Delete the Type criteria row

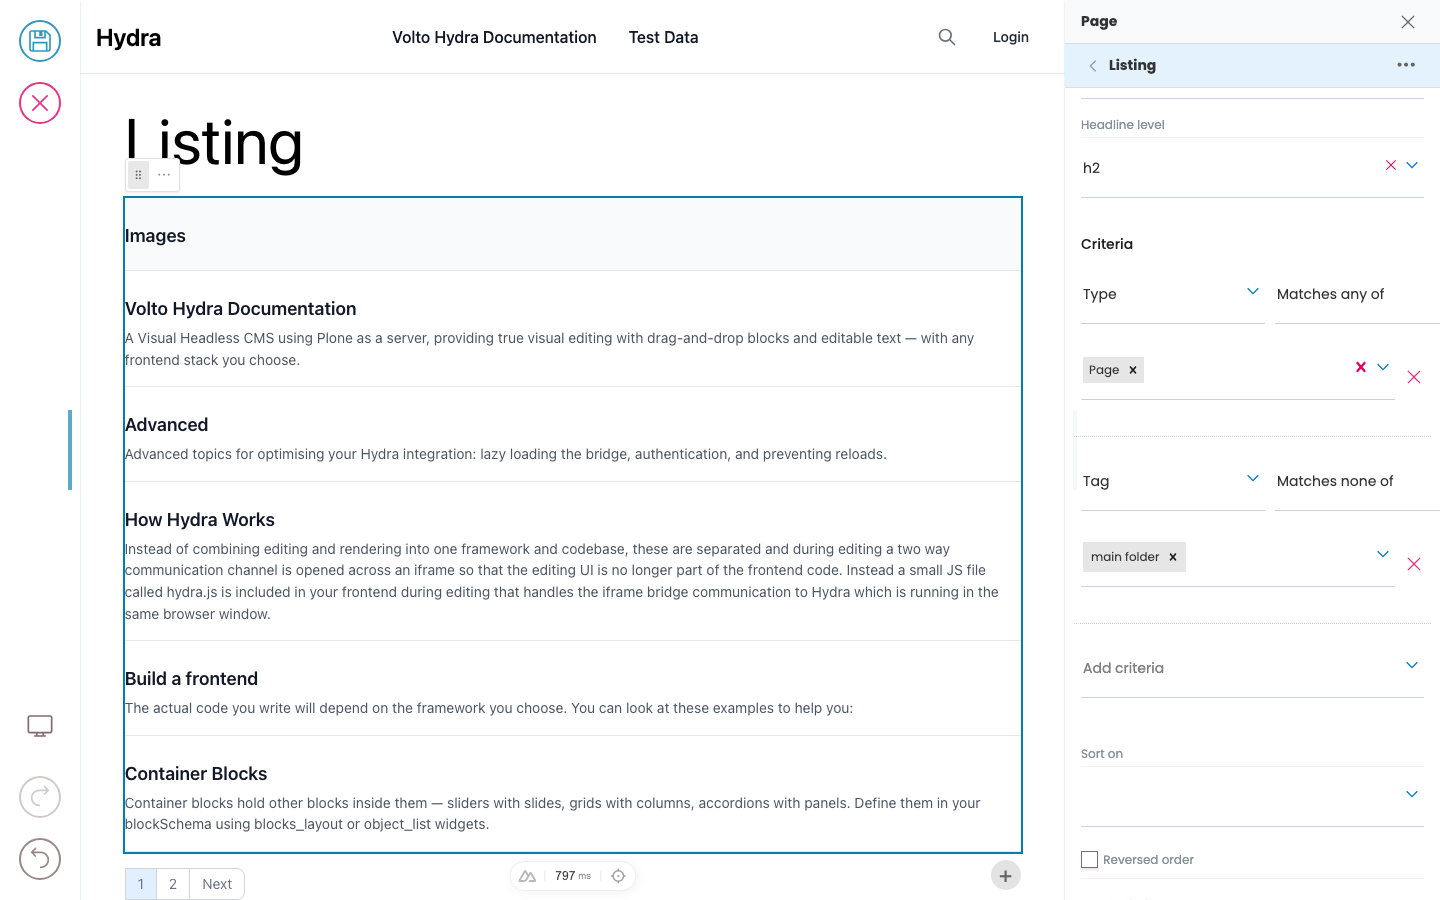click(x=1414, y=377)
